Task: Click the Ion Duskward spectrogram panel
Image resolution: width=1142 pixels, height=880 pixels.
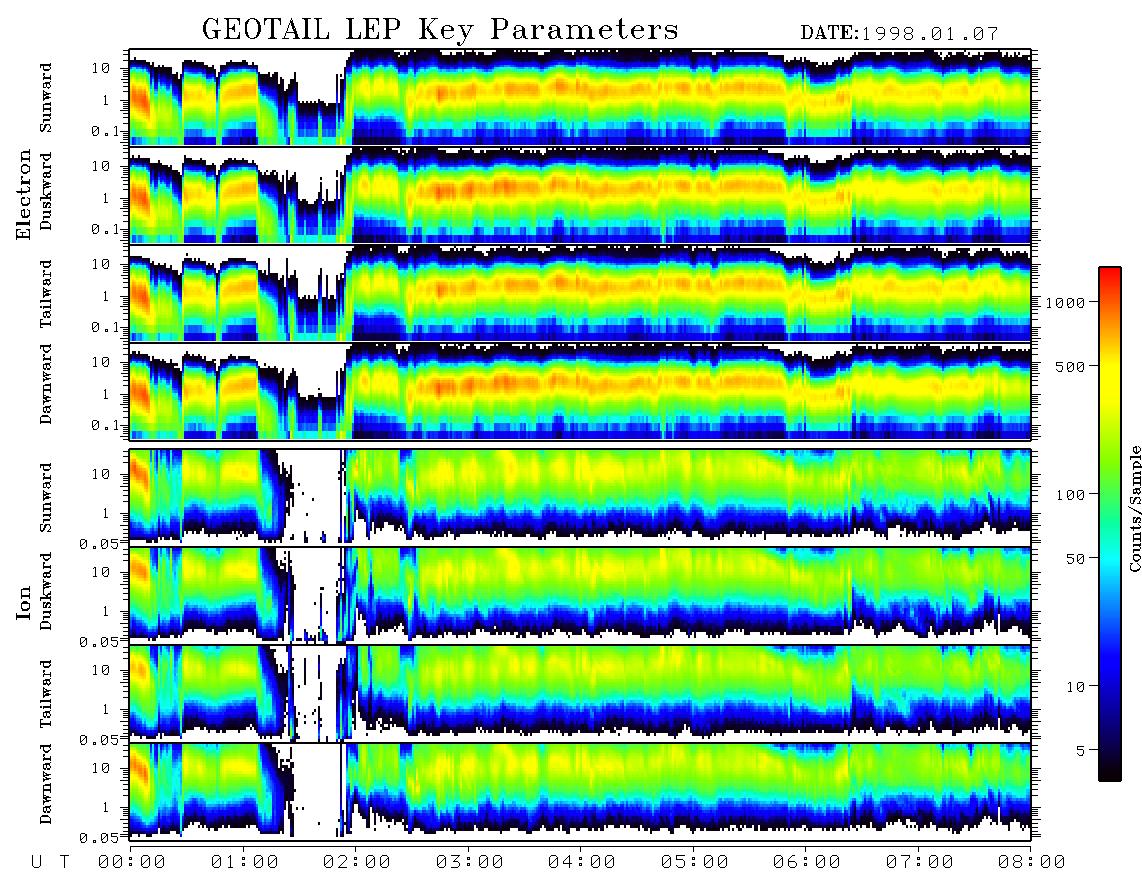Action: click(580, 595)
